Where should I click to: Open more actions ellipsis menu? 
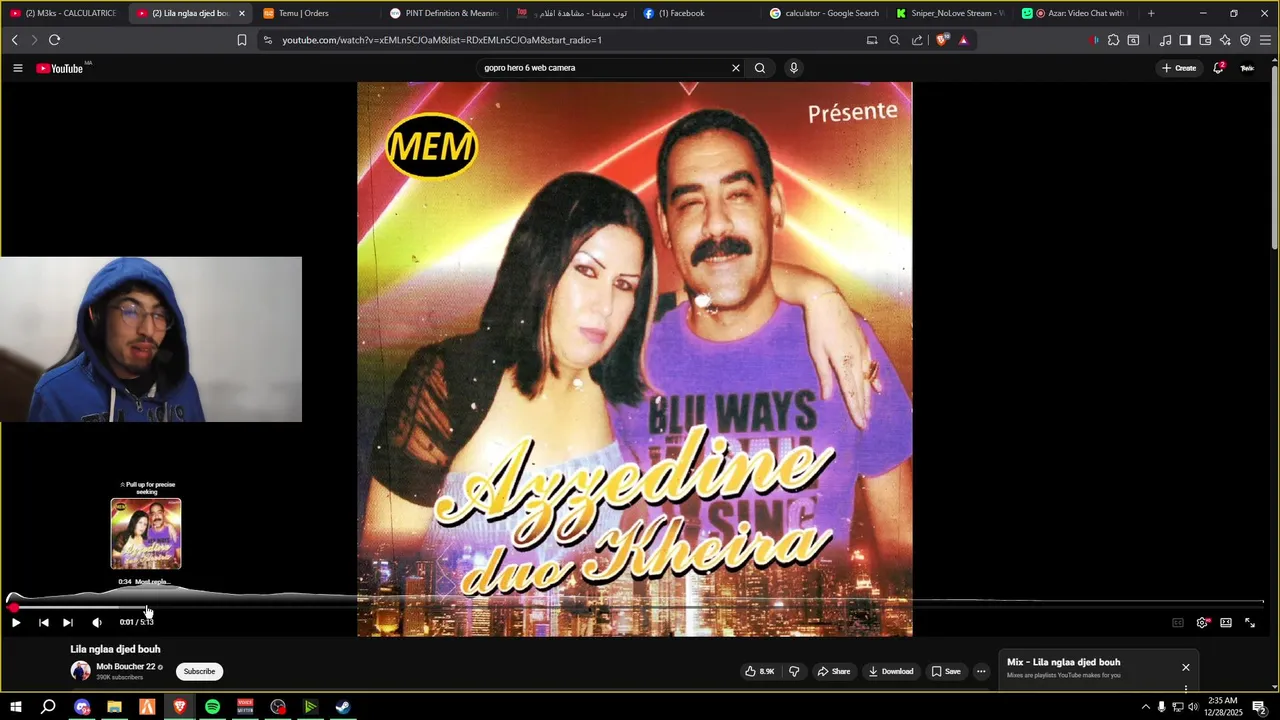pyautogui.click(x=982, y=671)
